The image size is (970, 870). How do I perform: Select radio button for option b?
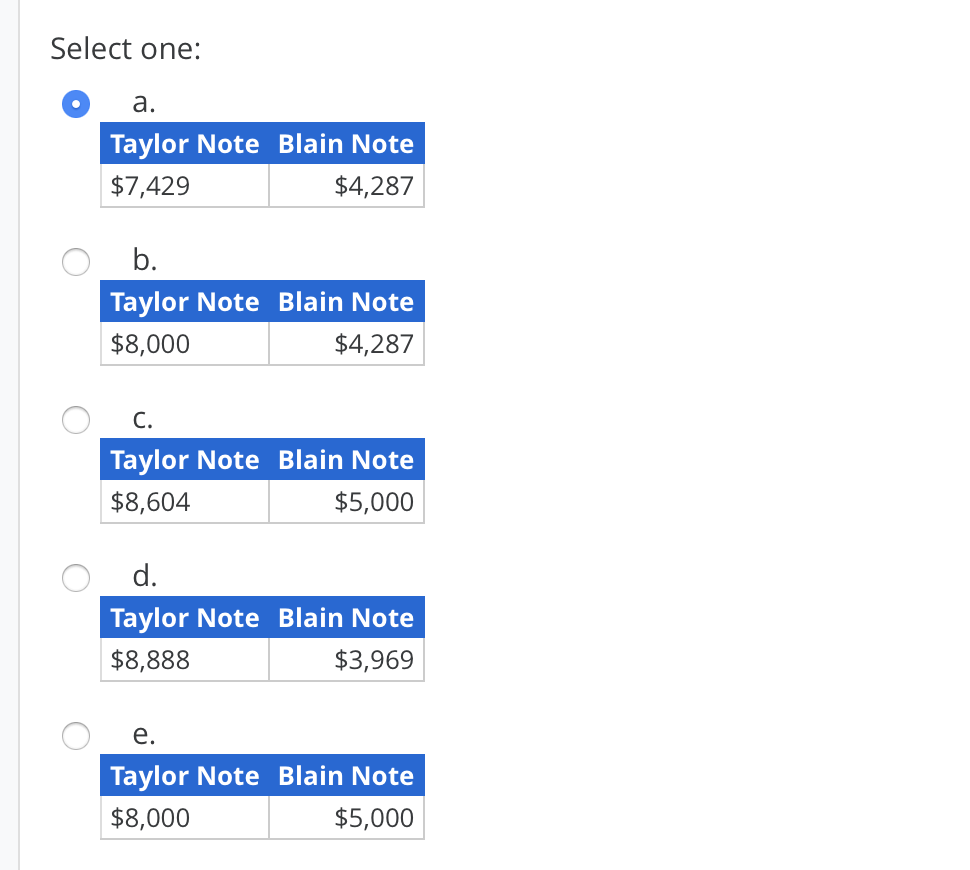pos(77,262)
